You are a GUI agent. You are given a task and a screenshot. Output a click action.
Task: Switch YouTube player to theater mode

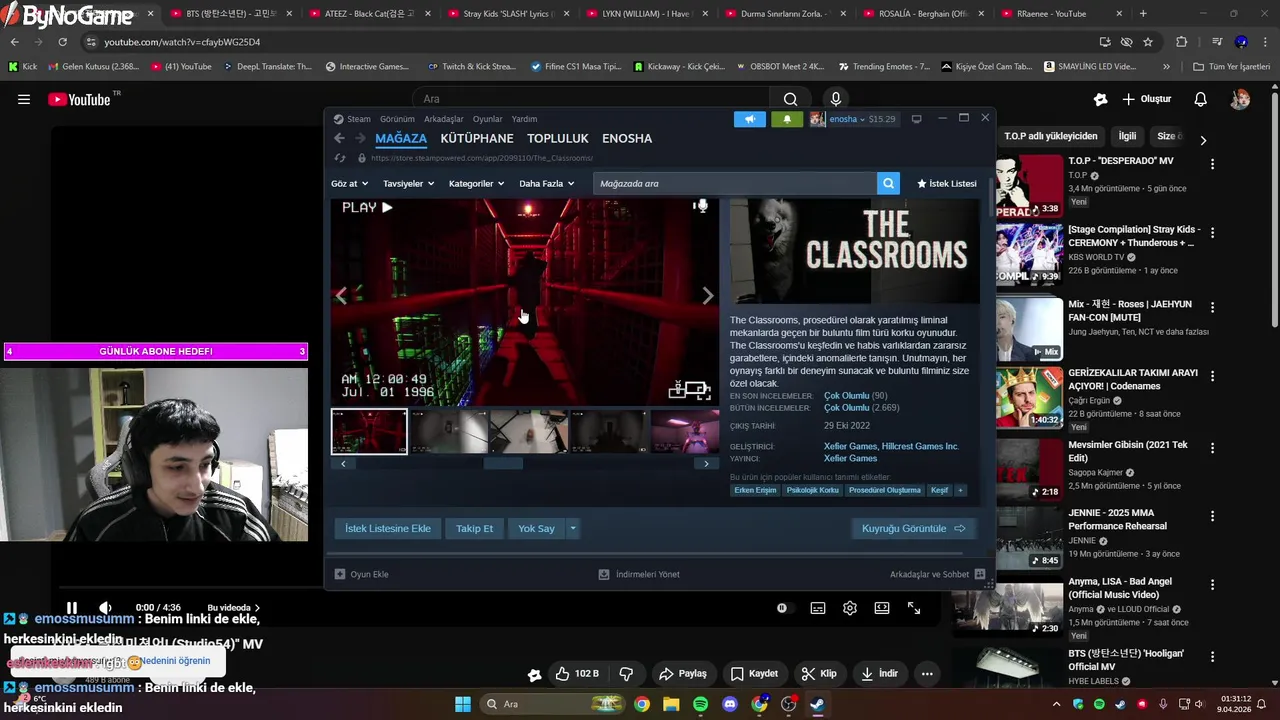(x=882, y=608)
